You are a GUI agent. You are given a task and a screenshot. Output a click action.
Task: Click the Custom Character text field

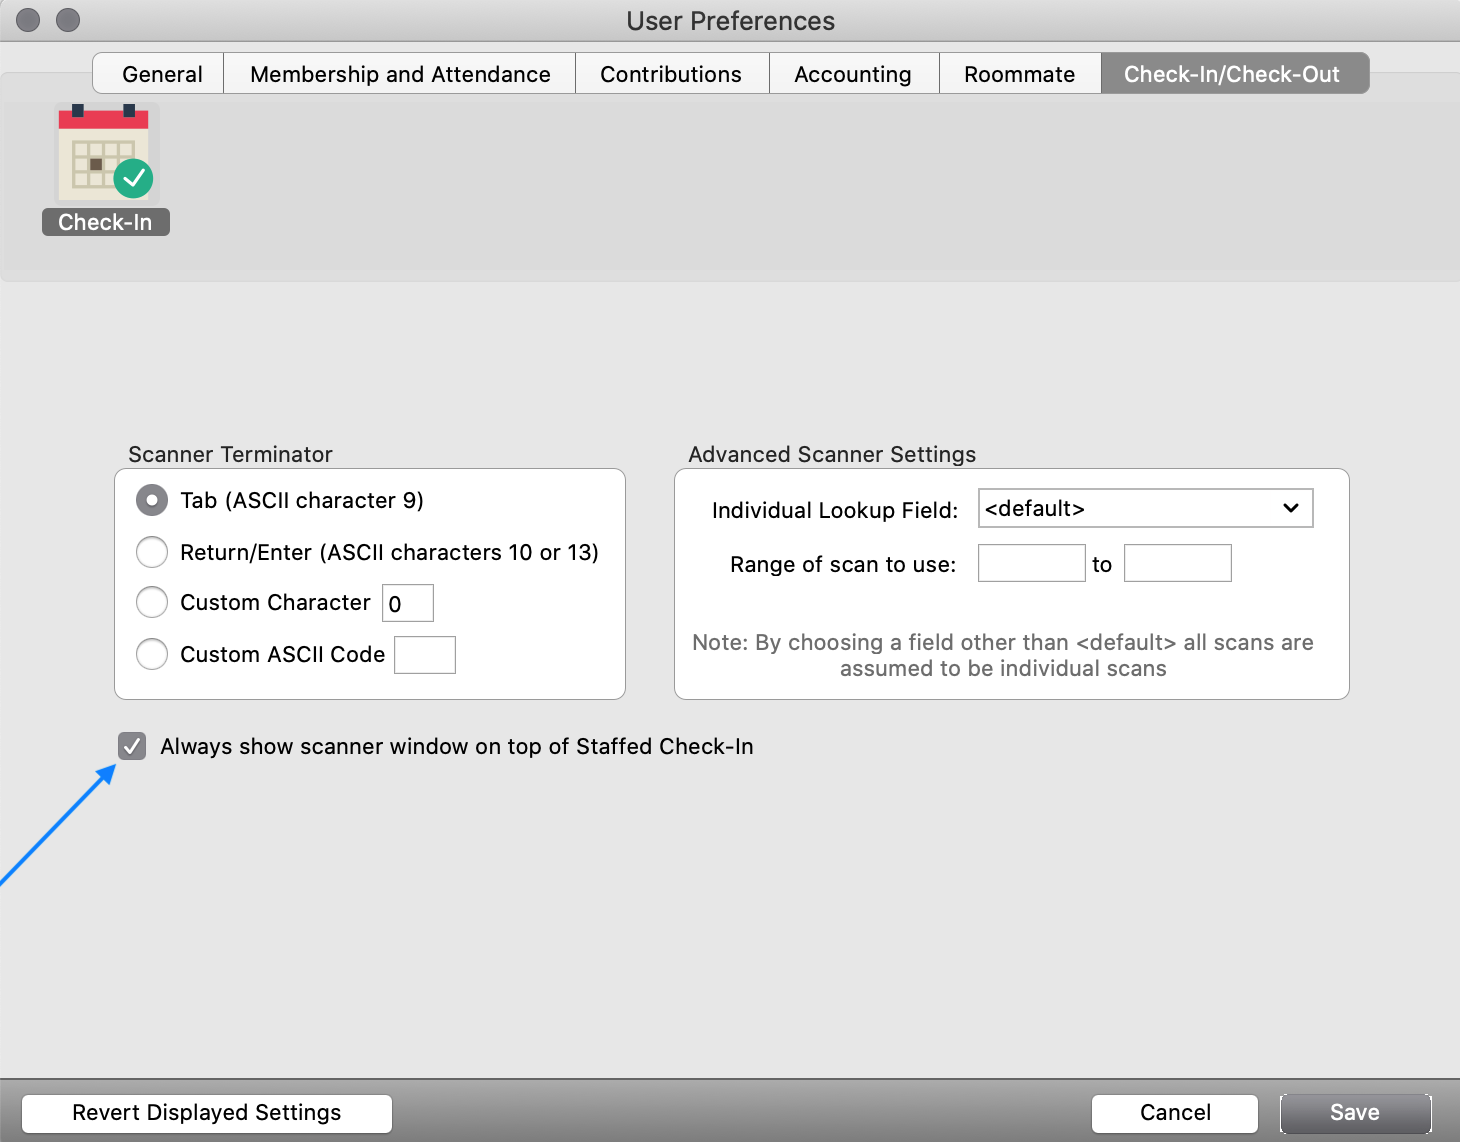coord(407,602)
